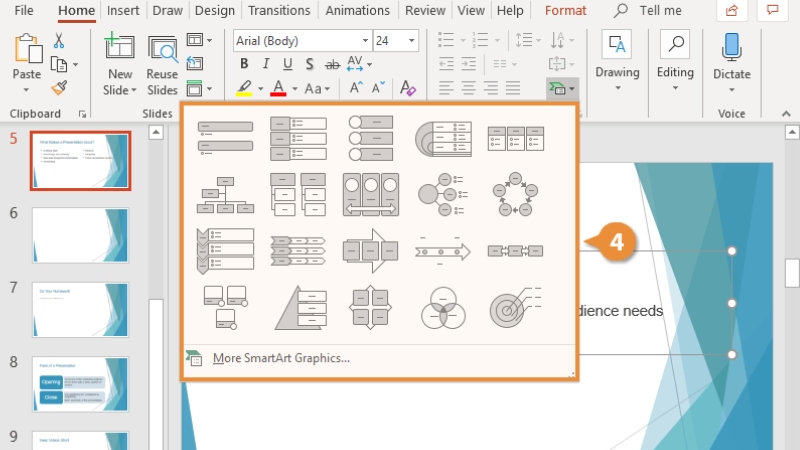Open the slide Layout dropdown
The width and height of the screenshot is (800, 450).
(199, 40)
